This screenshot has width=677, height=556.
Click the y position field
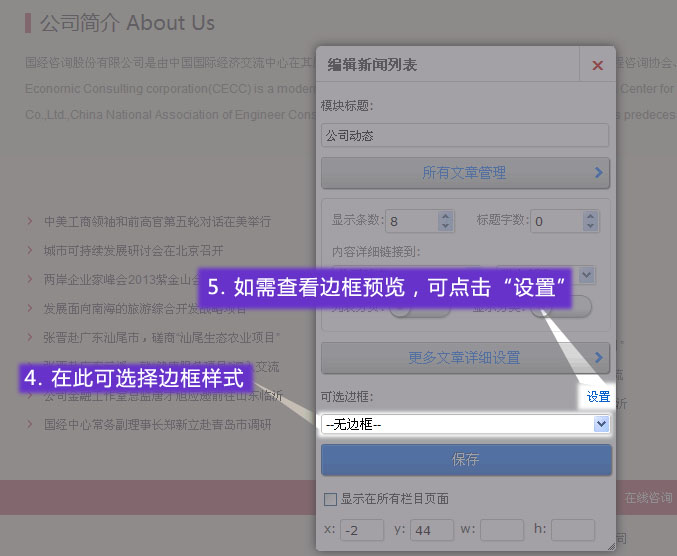pyautogui.click(x=432, y=530)
